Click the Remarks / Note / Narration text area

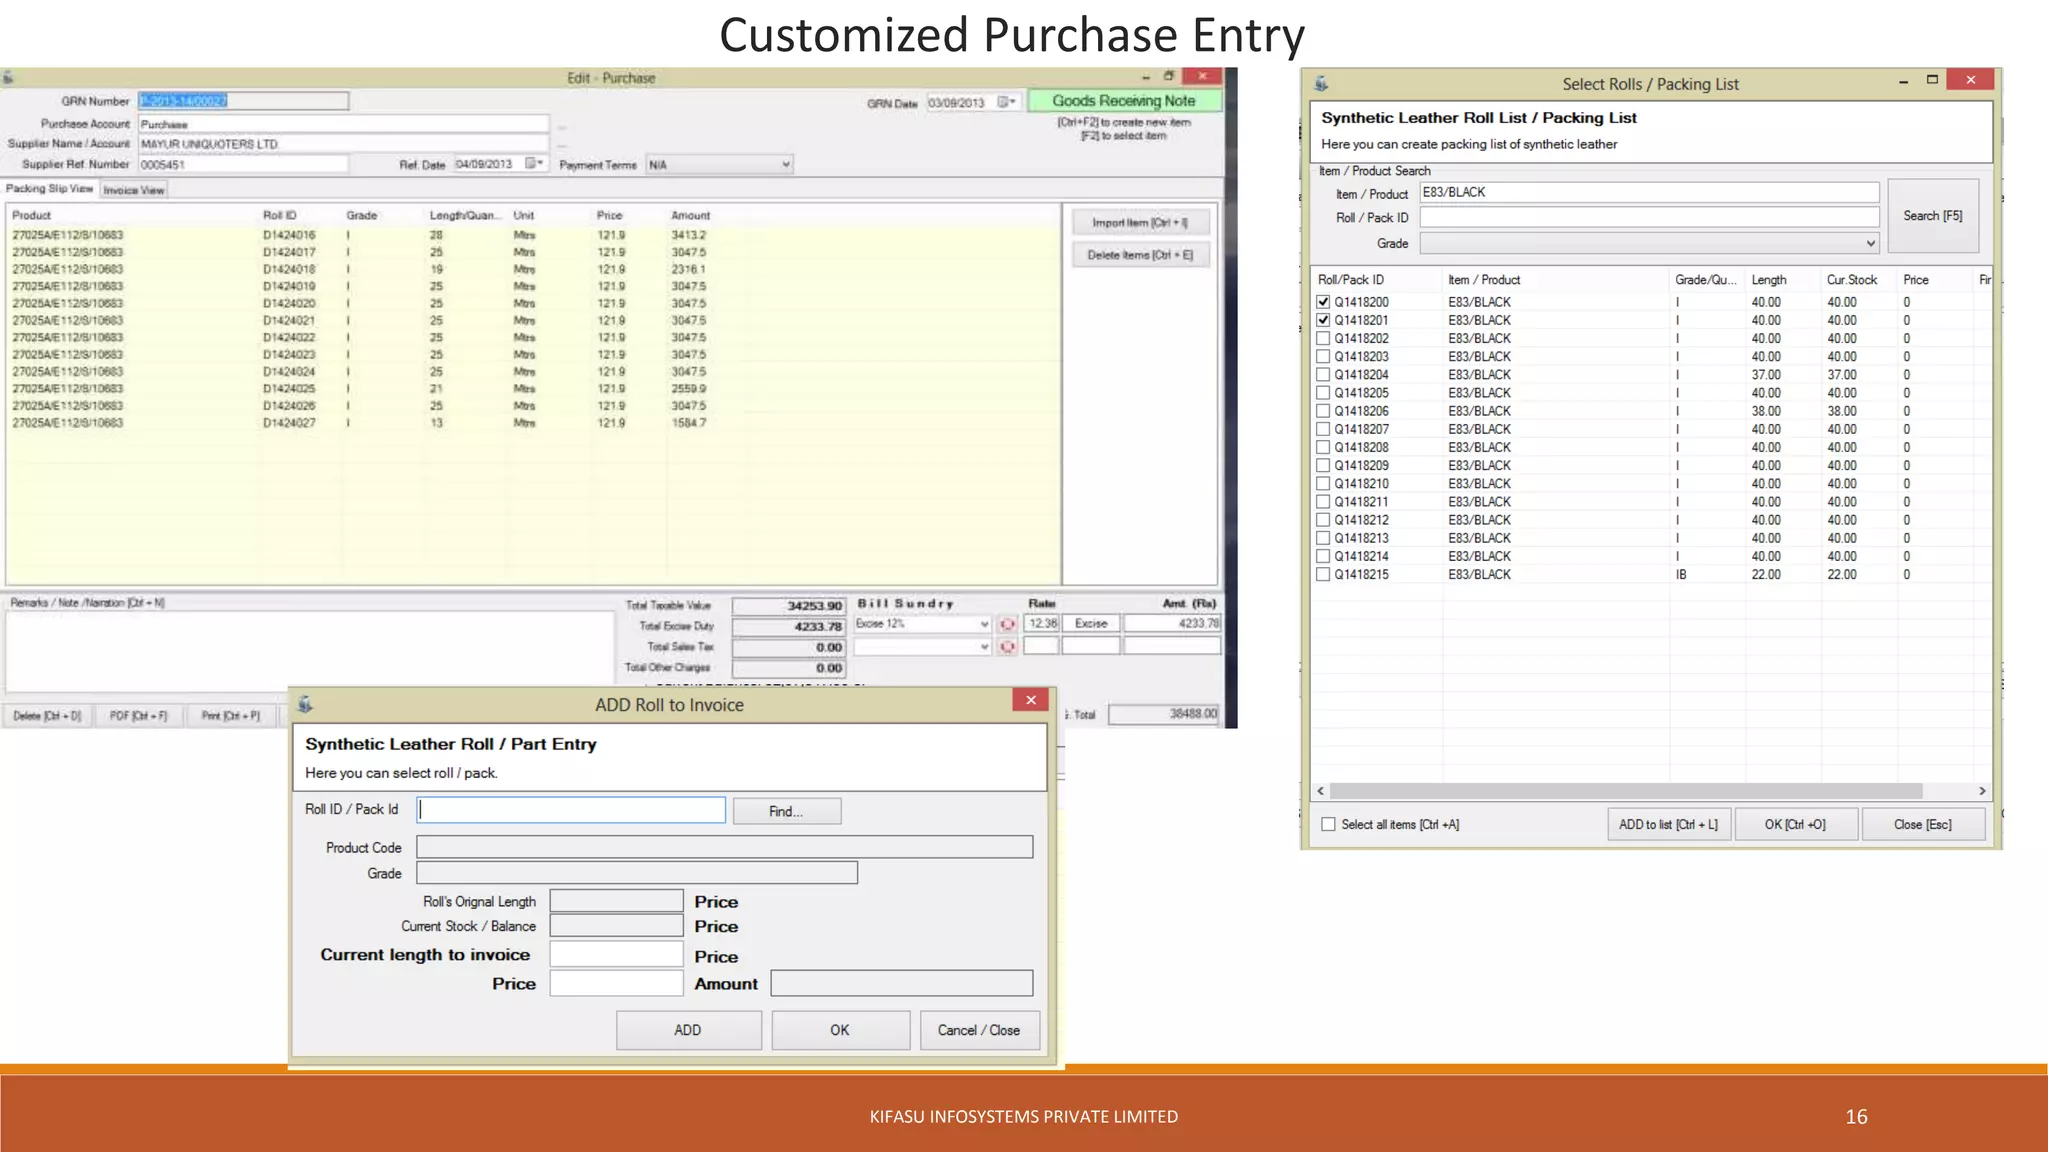tap(310, 651)
